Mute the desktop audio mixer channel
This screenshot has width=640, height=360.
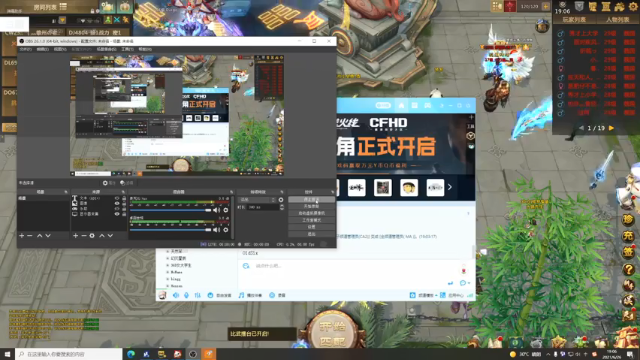click(x=216, y=230)
